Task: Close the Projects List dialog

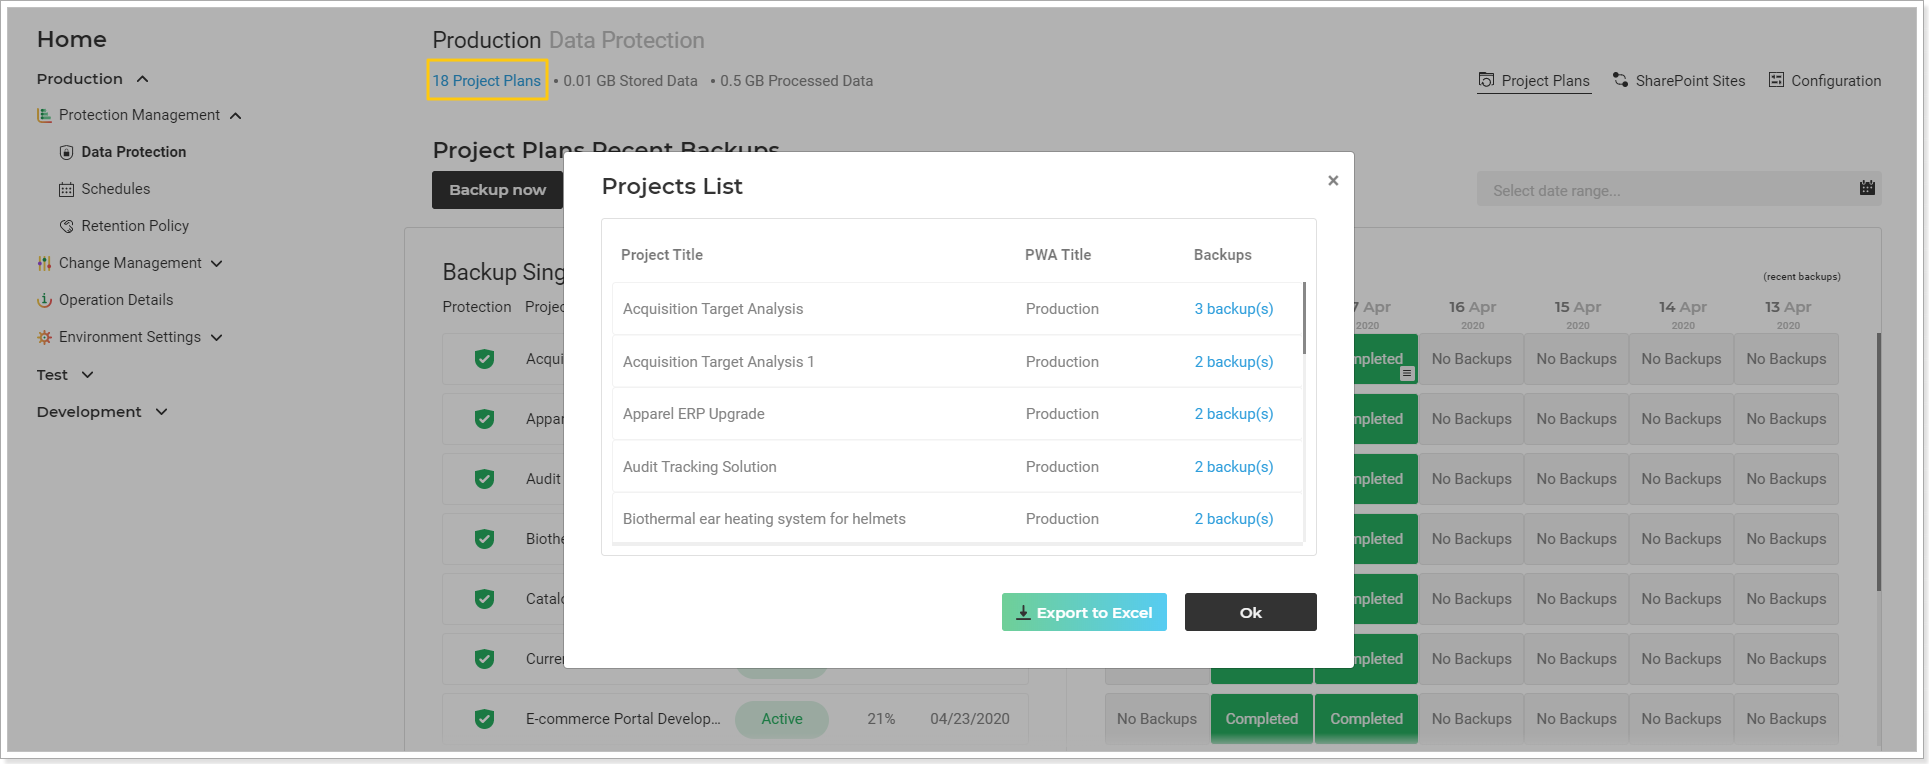Action: (x=1333, y=180)
